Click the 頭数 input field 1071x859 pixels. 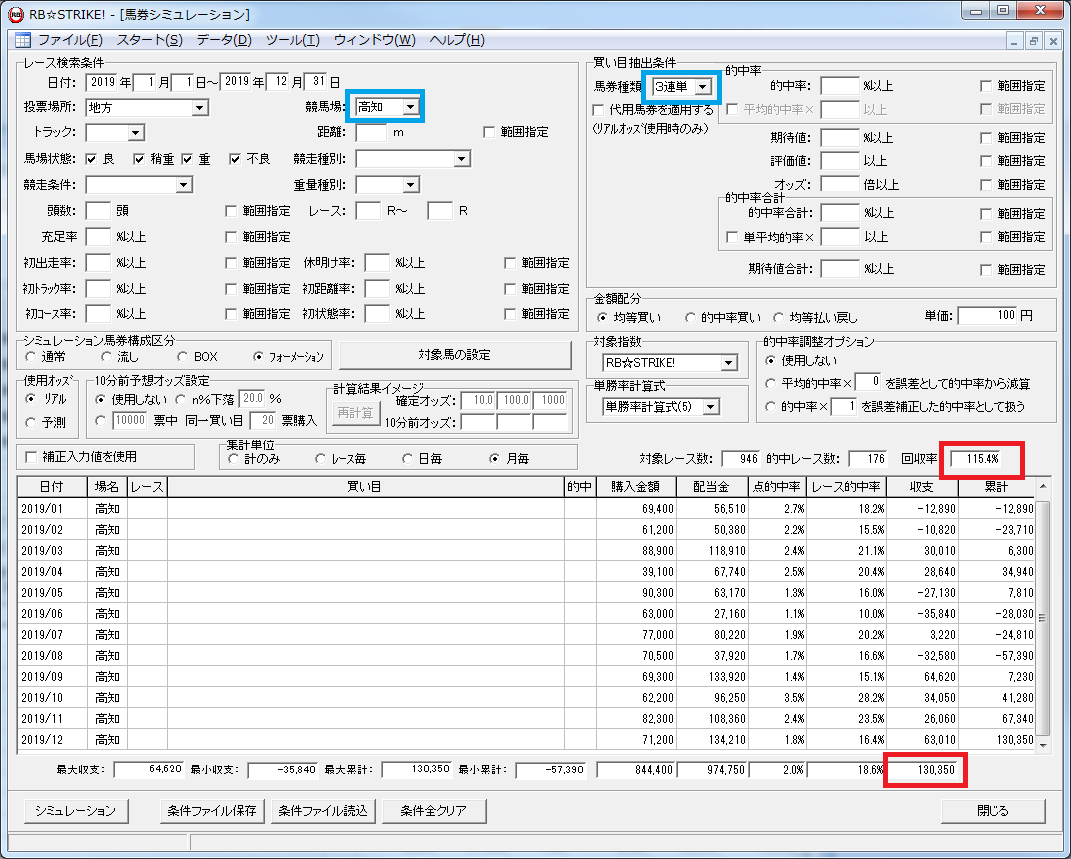[98, 210]
